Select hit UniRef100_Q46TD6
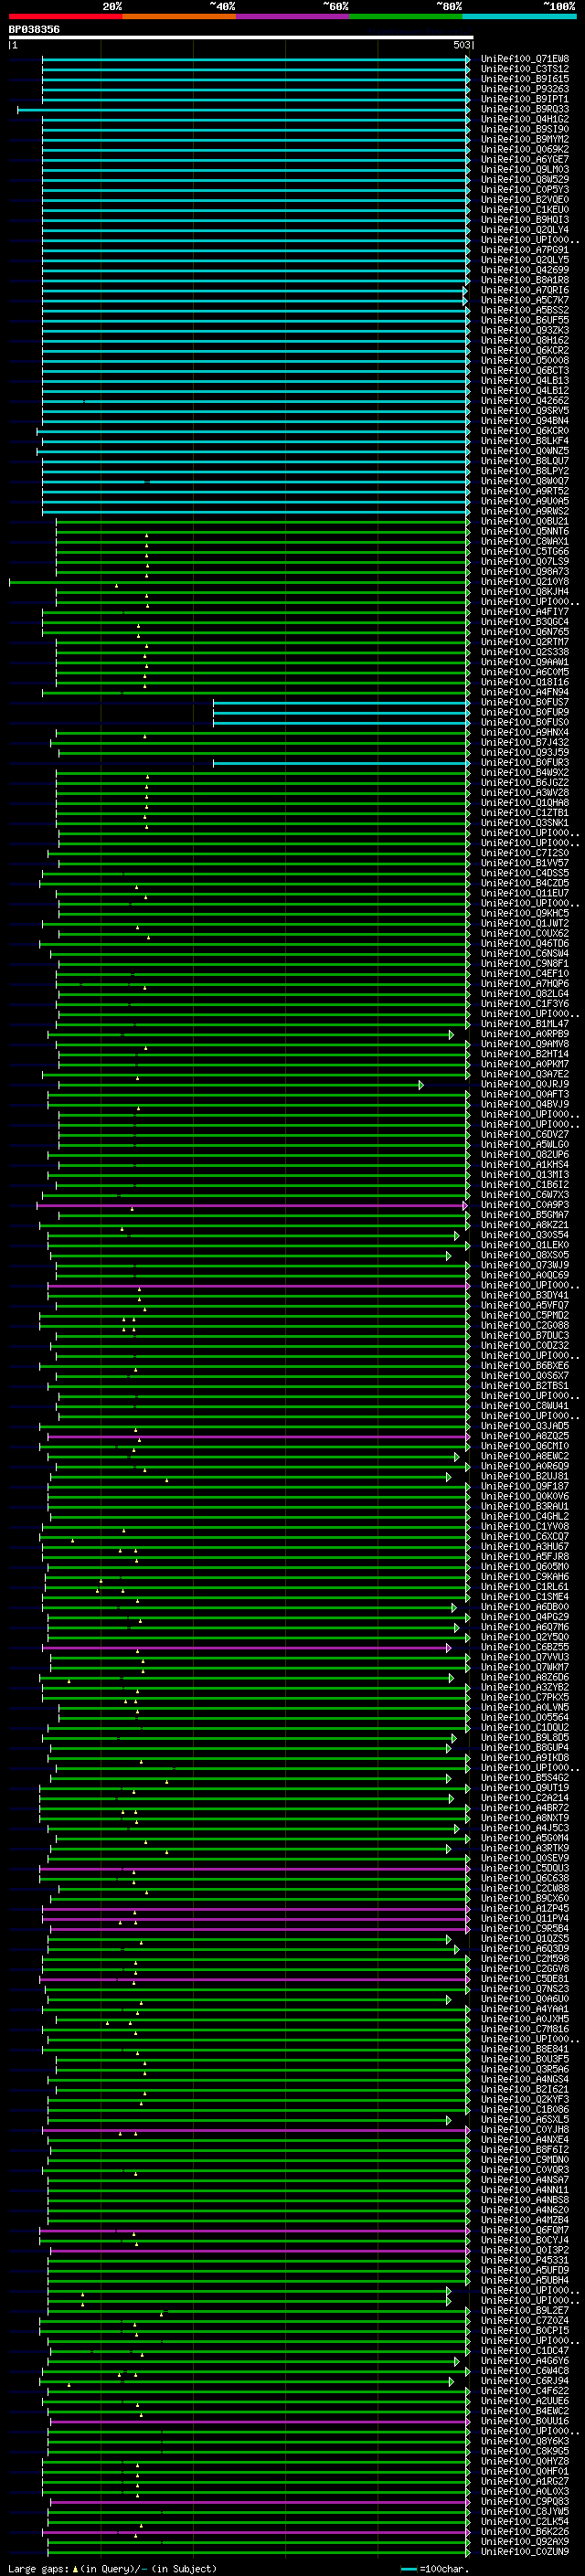This screenshot has height=2576, width=585. [525, 944]
